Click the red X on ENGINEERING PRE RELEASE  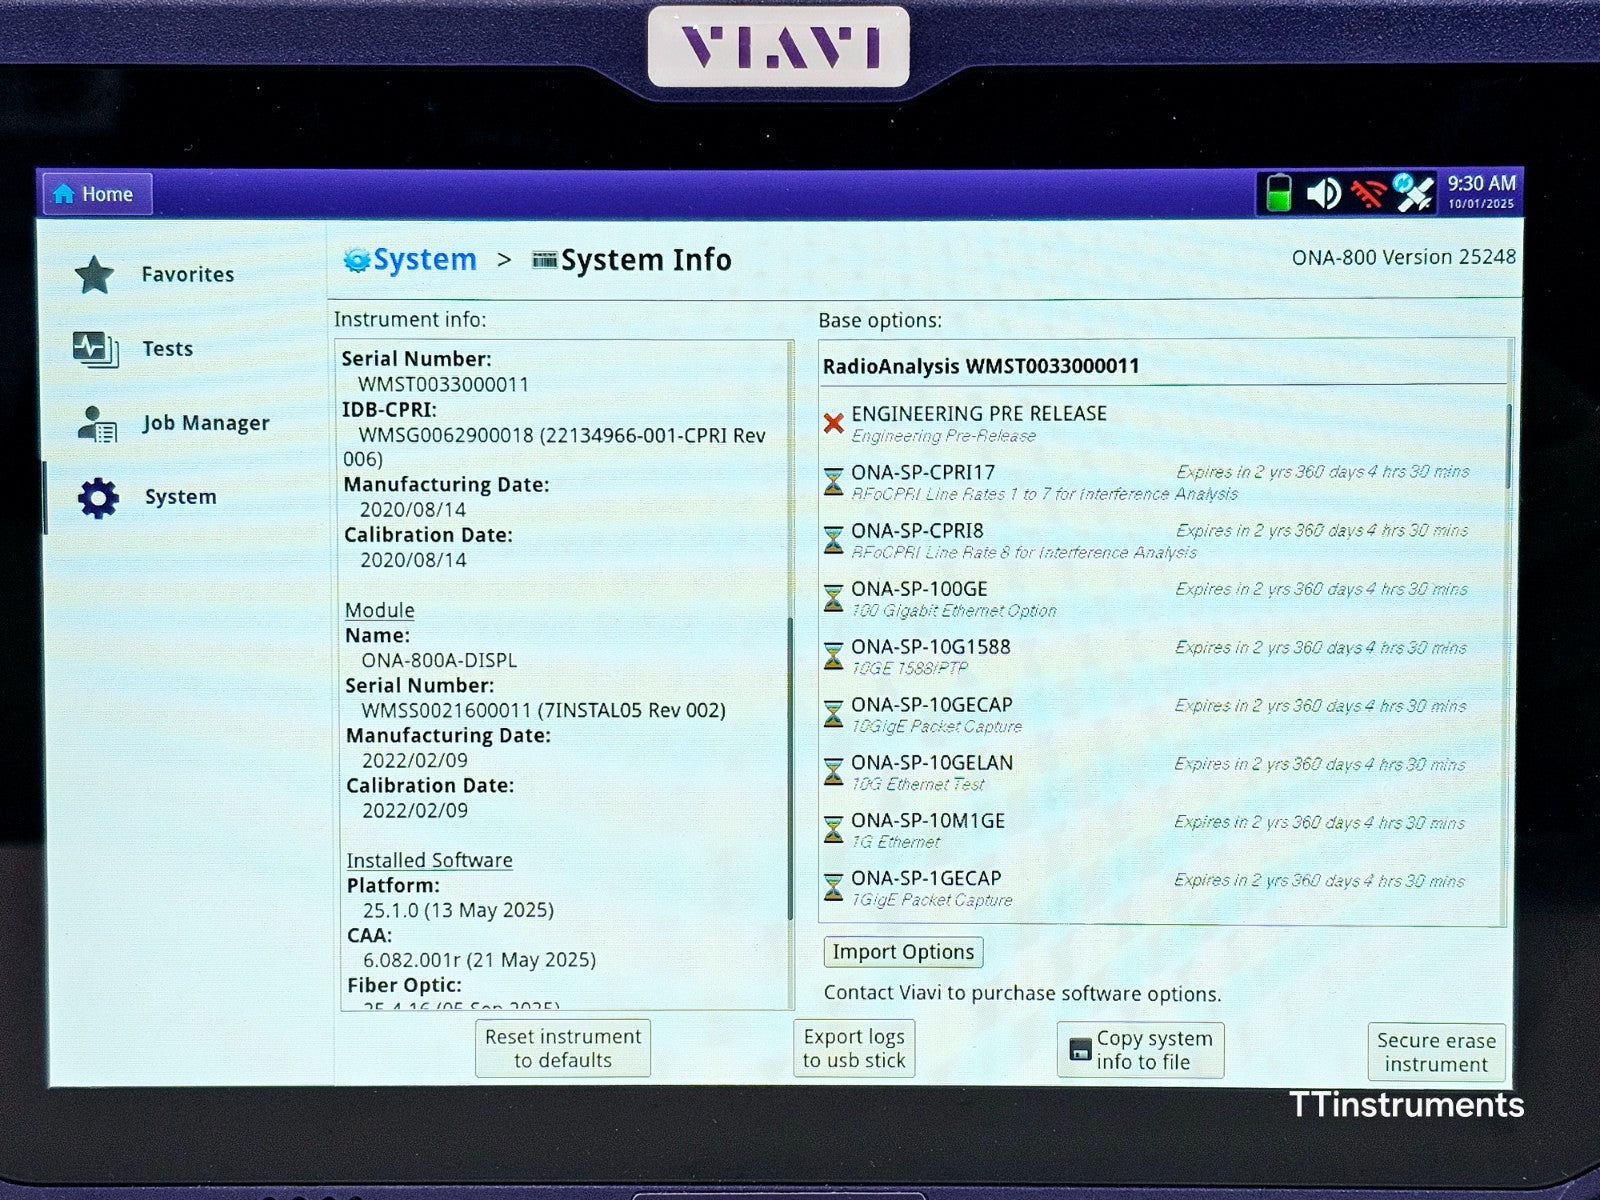coord(835,420)
